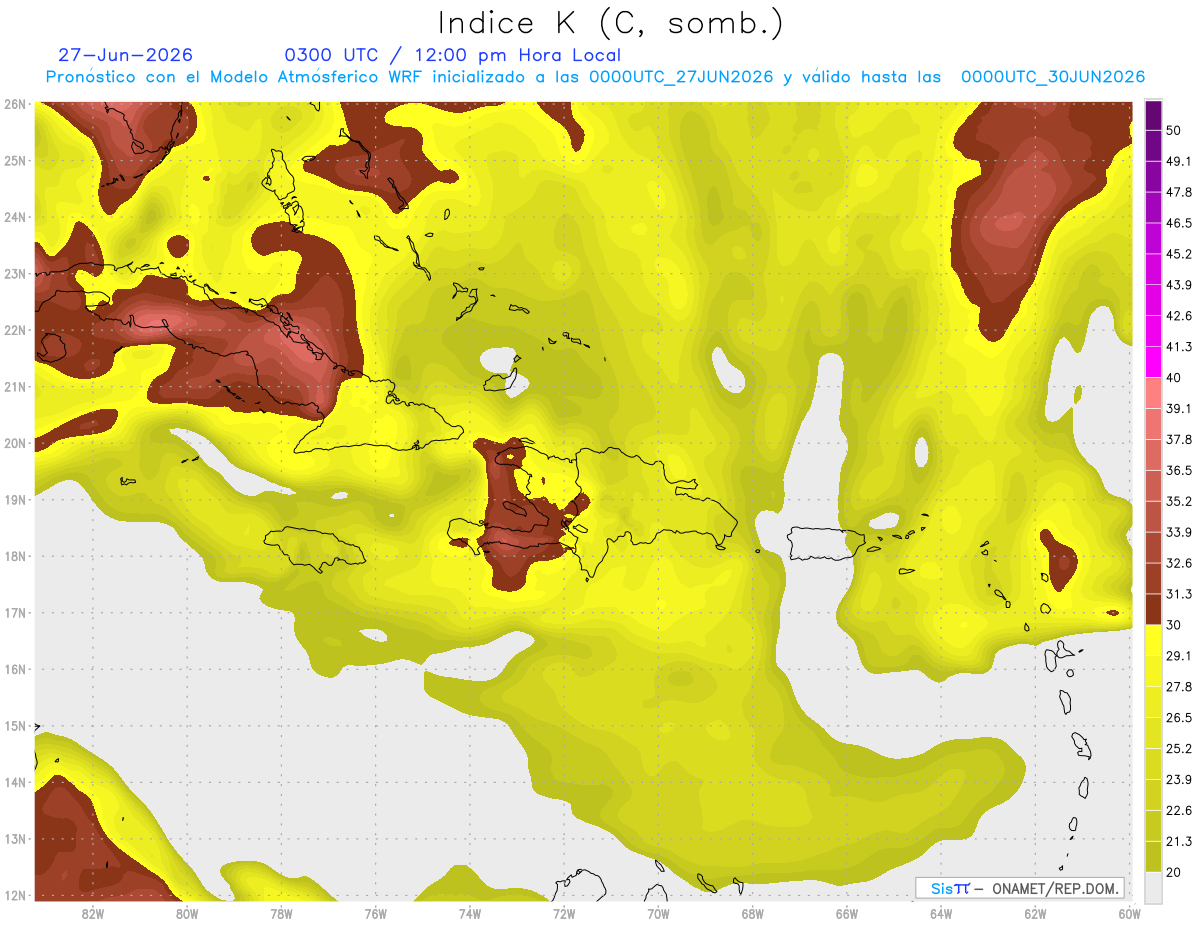
Task: Click the longitude label "76W"
Action: click(x=375, y=913)
